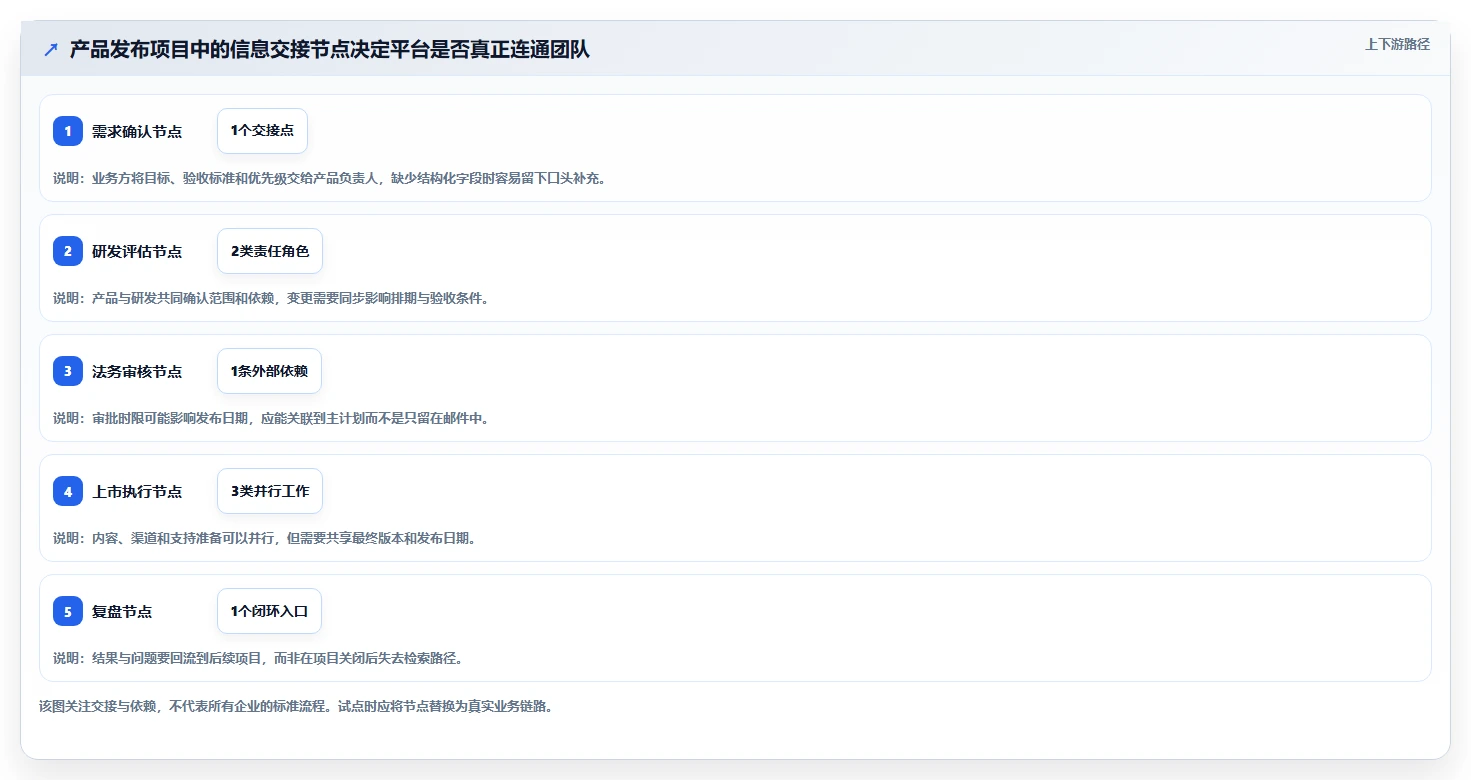This screenshot has width=1471, height=780.
Task: Click the 2类责任角色 tag
Action: pos(270,251)
